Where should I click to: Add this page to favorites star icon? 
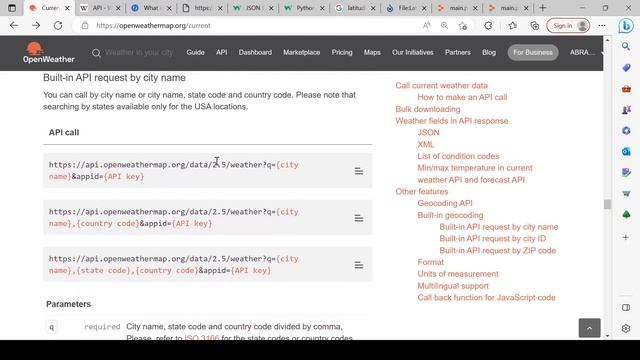coord(462,26)
